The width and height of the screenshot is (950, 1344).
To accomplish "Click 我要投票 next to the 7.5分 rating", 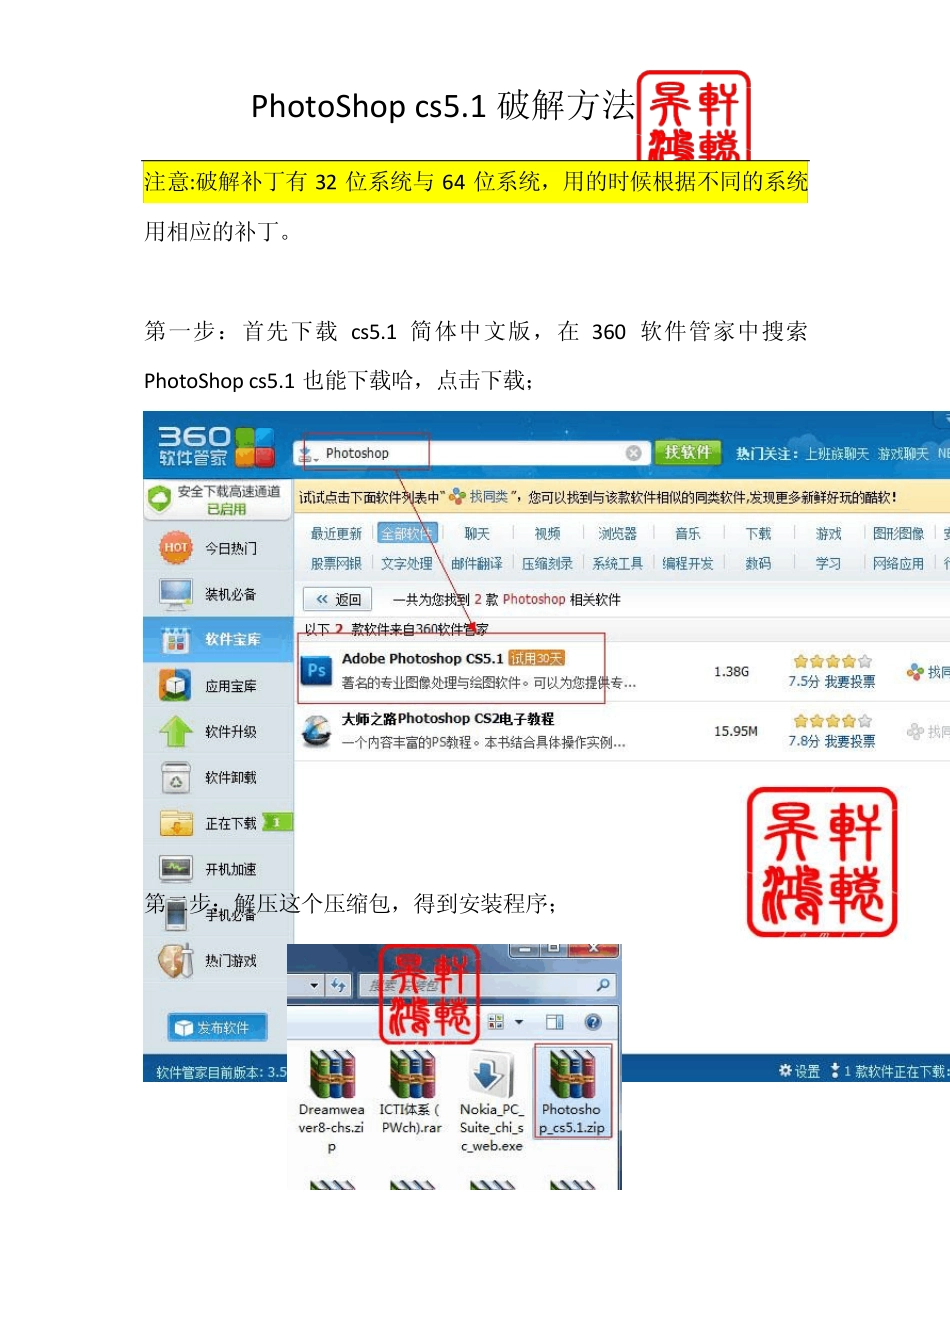I will tap(850, 682).
